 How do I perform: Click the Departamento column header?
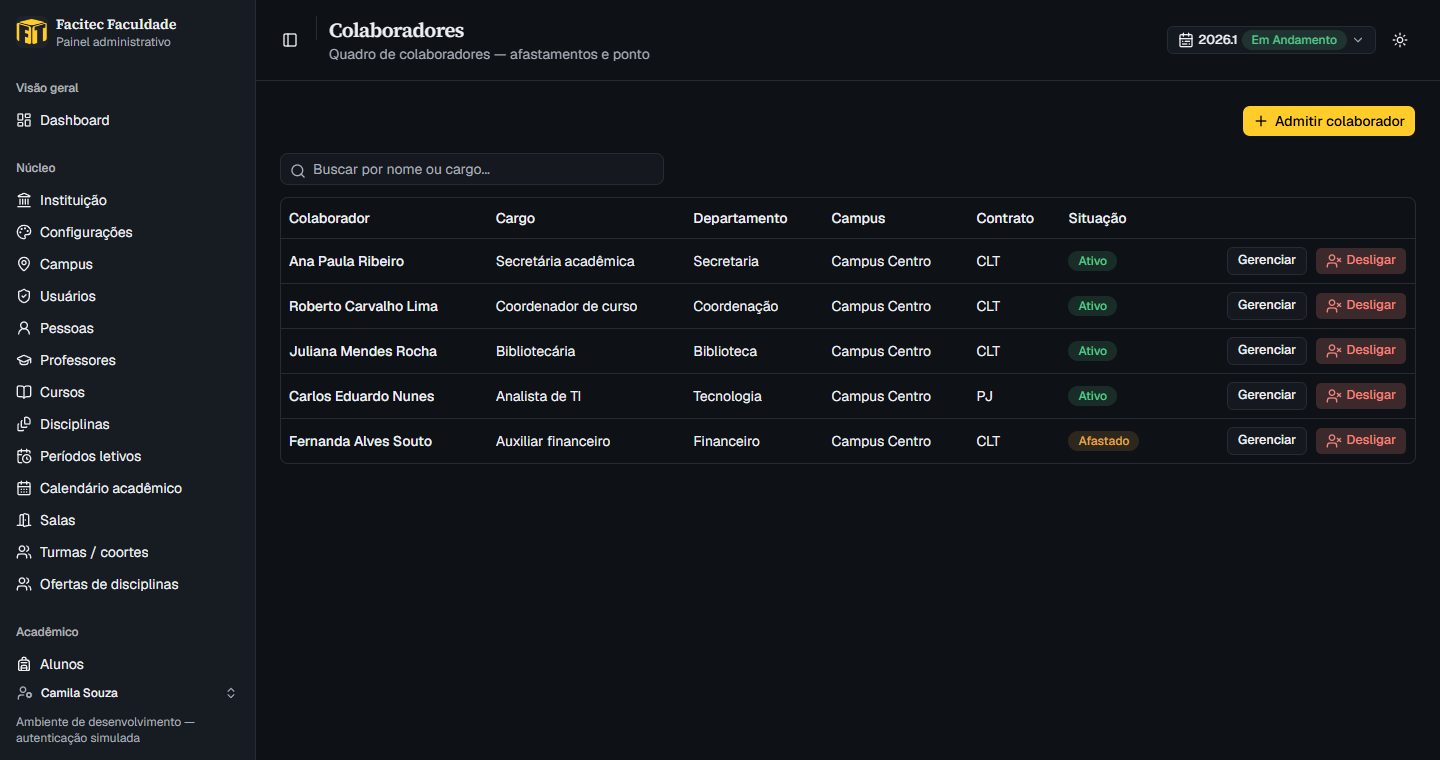click(740, 218)
